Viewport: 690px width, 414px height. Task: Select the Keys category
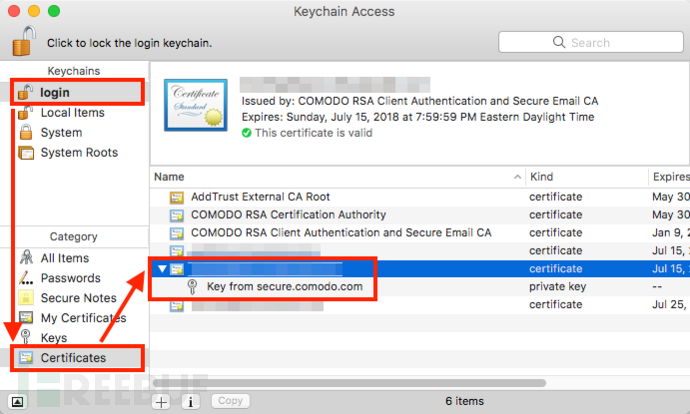click(x=54, y=337)
